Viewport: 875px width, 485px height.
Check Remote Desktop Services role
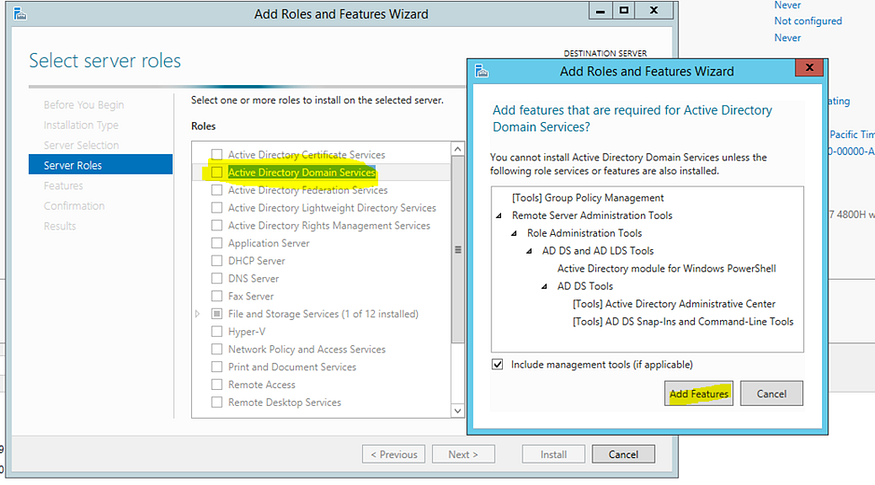217,402
